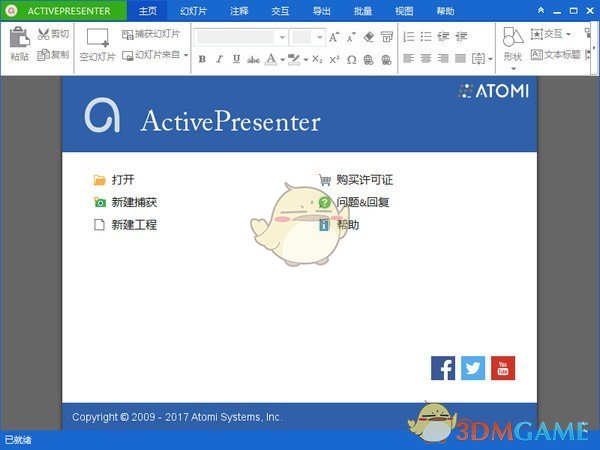Click the decrease indent icon
This screenshot has height=450, width=600.
coord(443,37)
